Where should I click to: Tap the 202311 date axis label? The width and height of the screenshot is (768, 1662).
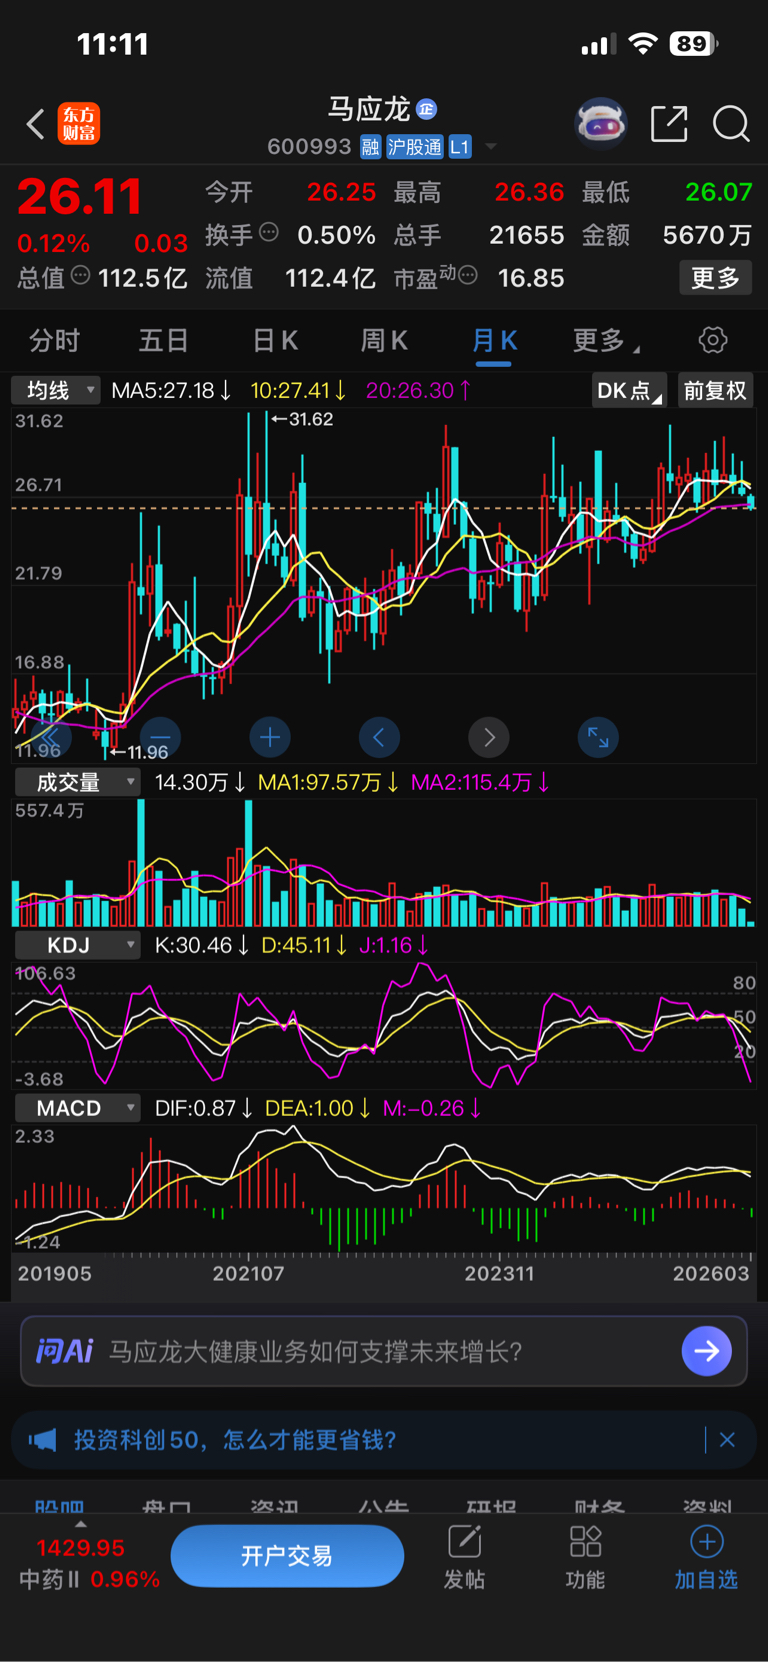coord(499,1273)
